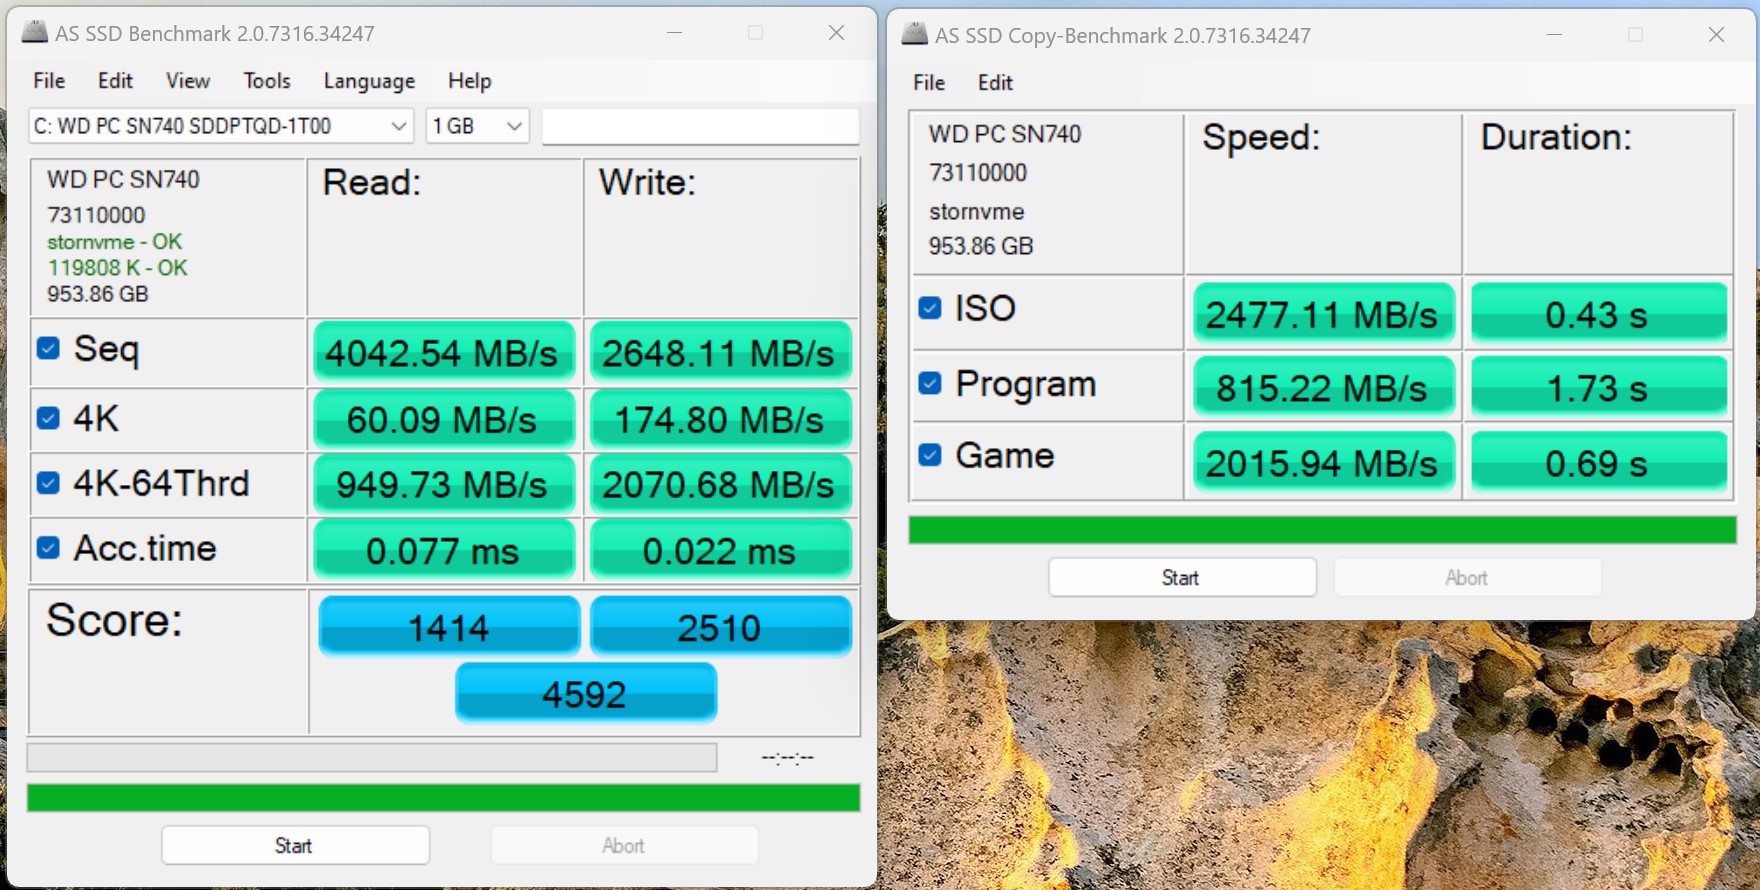Open File menu in AS SSD Benchmark
Viewport: 1760px width, 890px height.
[x=49, y=81]
